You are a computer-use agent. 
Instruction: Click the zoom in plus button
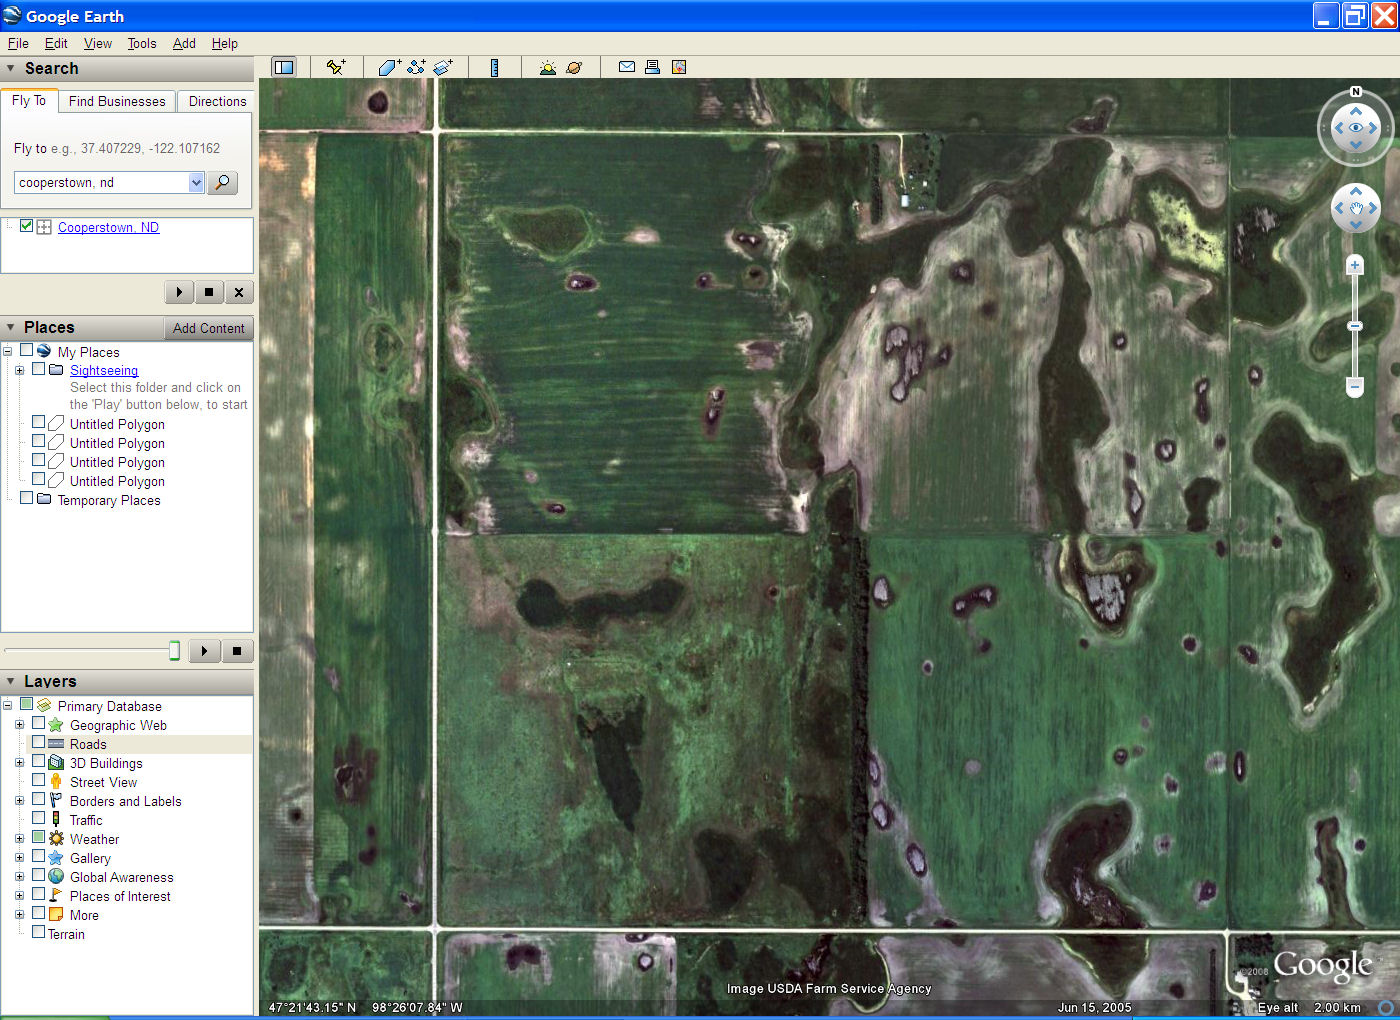click(x=1355, y=265)
